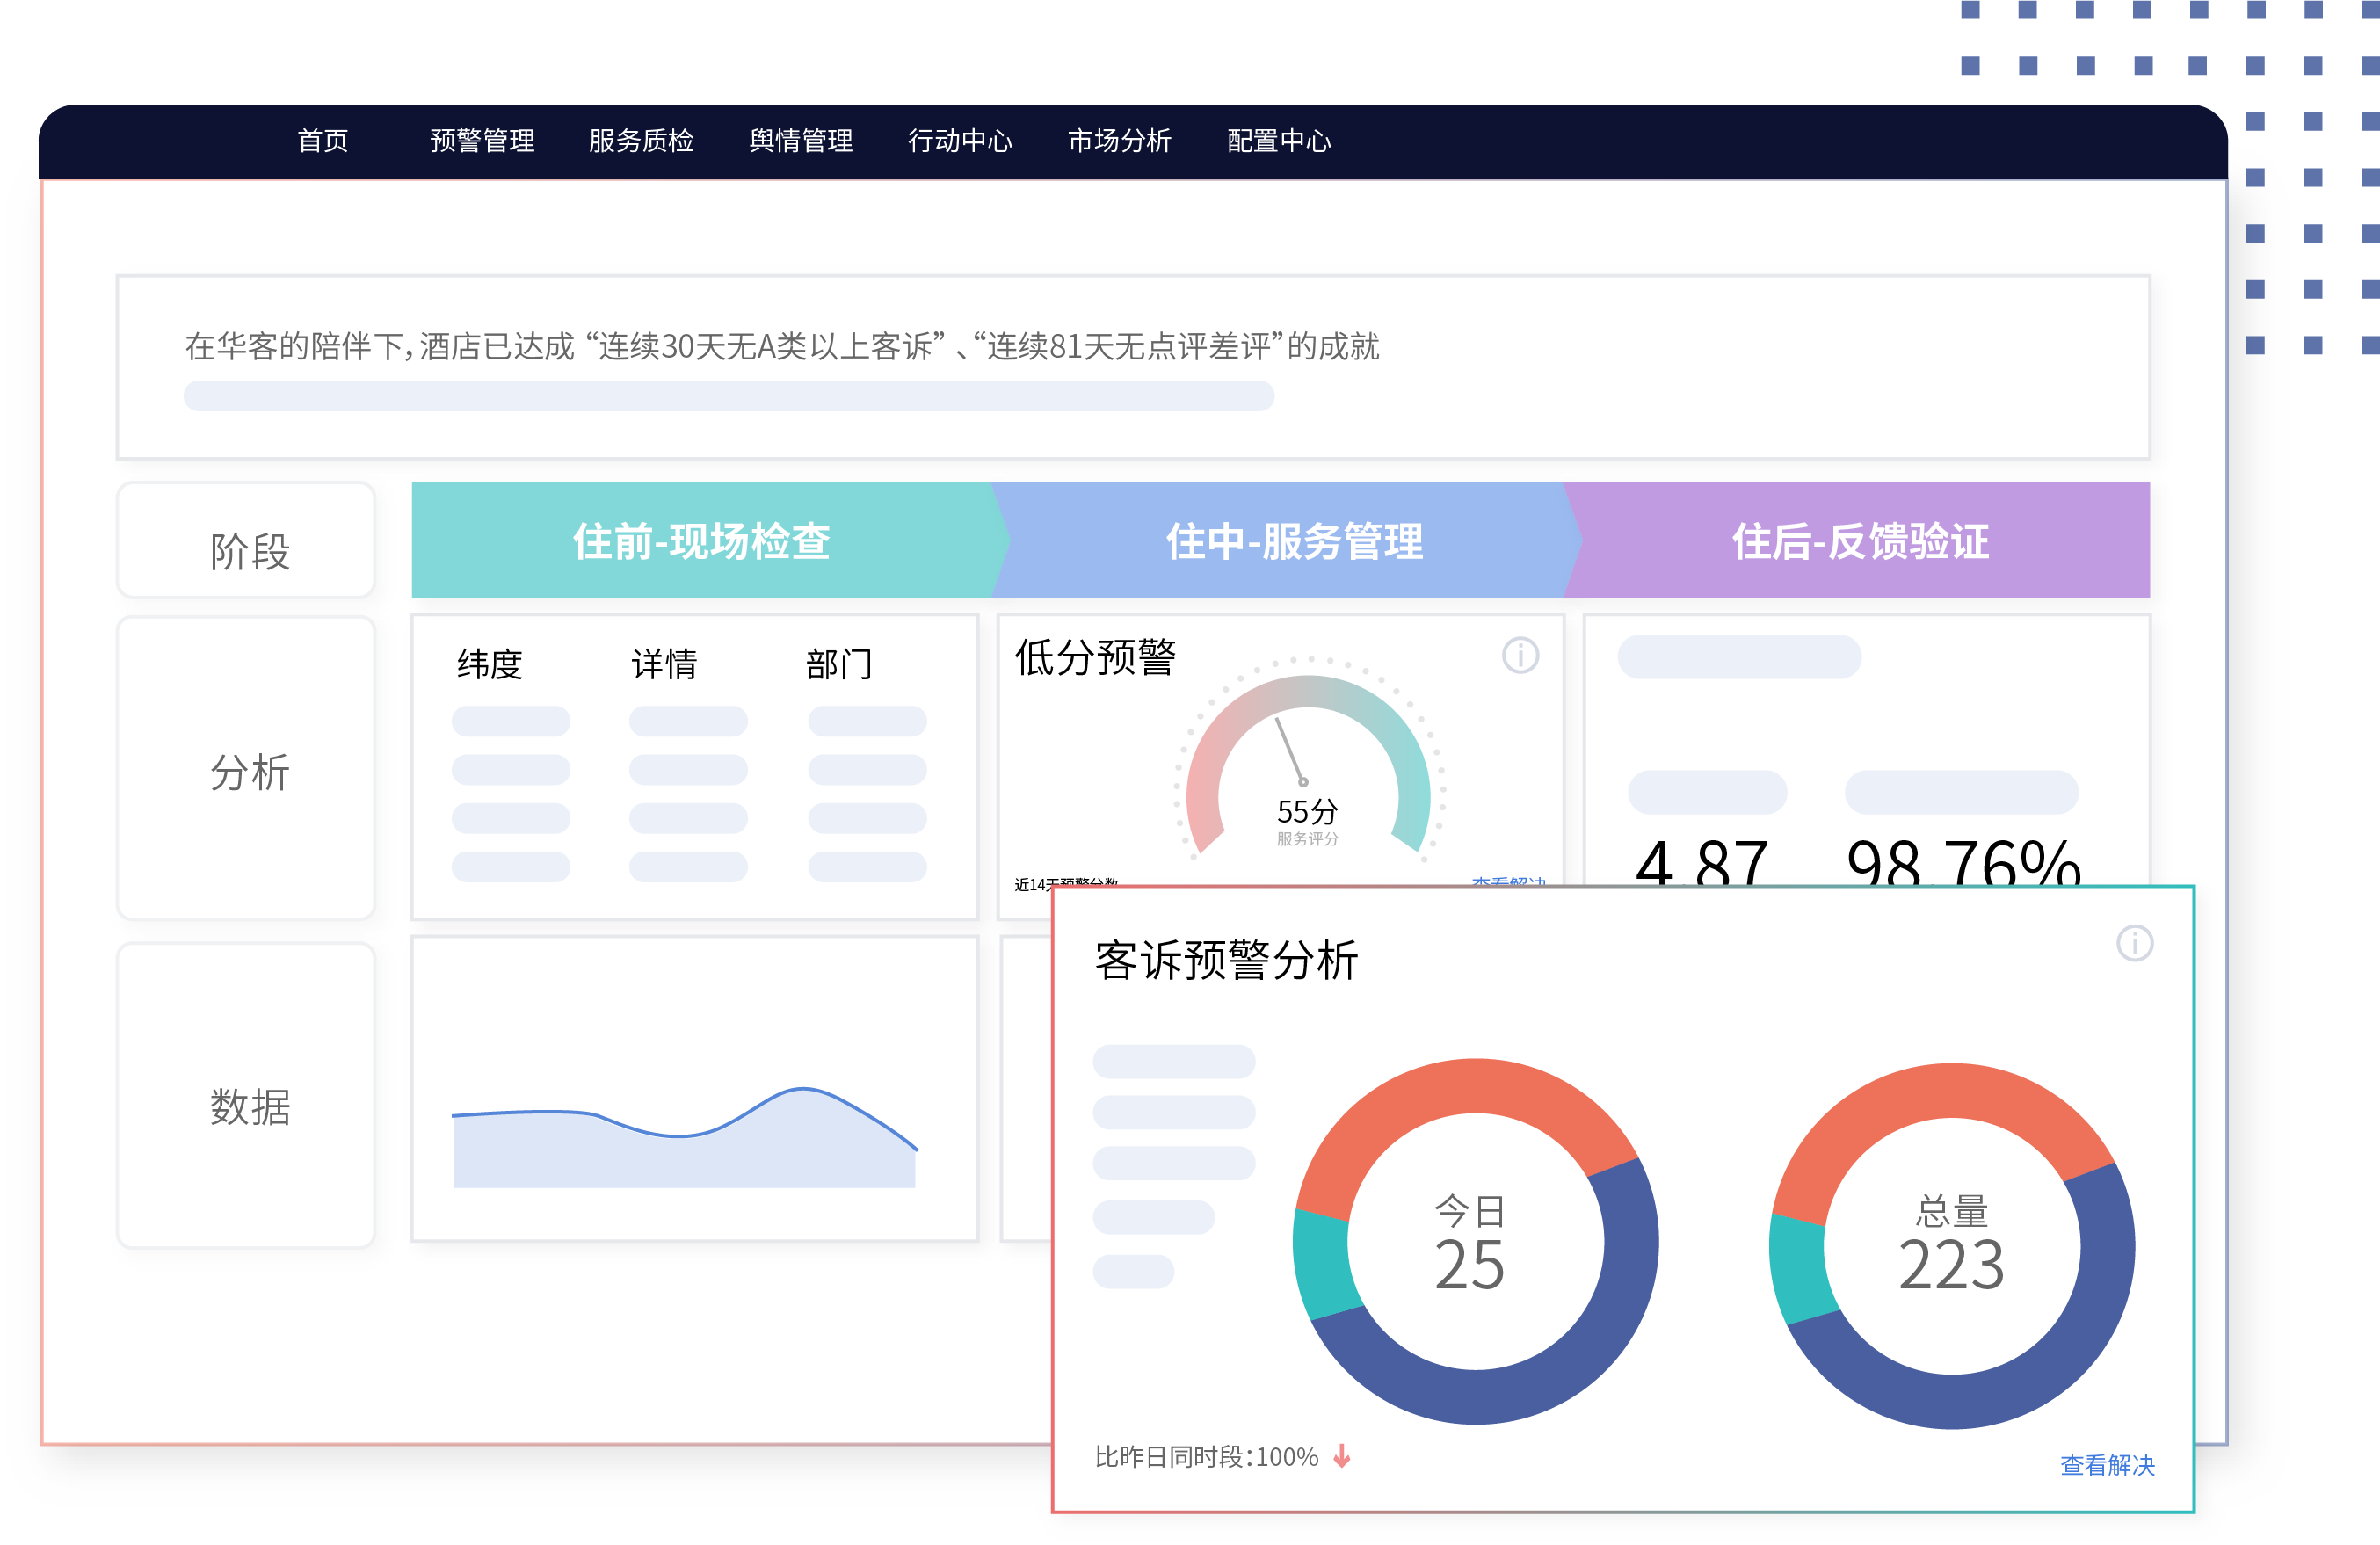This screenshot has height=1545, width=2380.
Task: Click the 55分 gauge needle
Action: click(1290, 751)
